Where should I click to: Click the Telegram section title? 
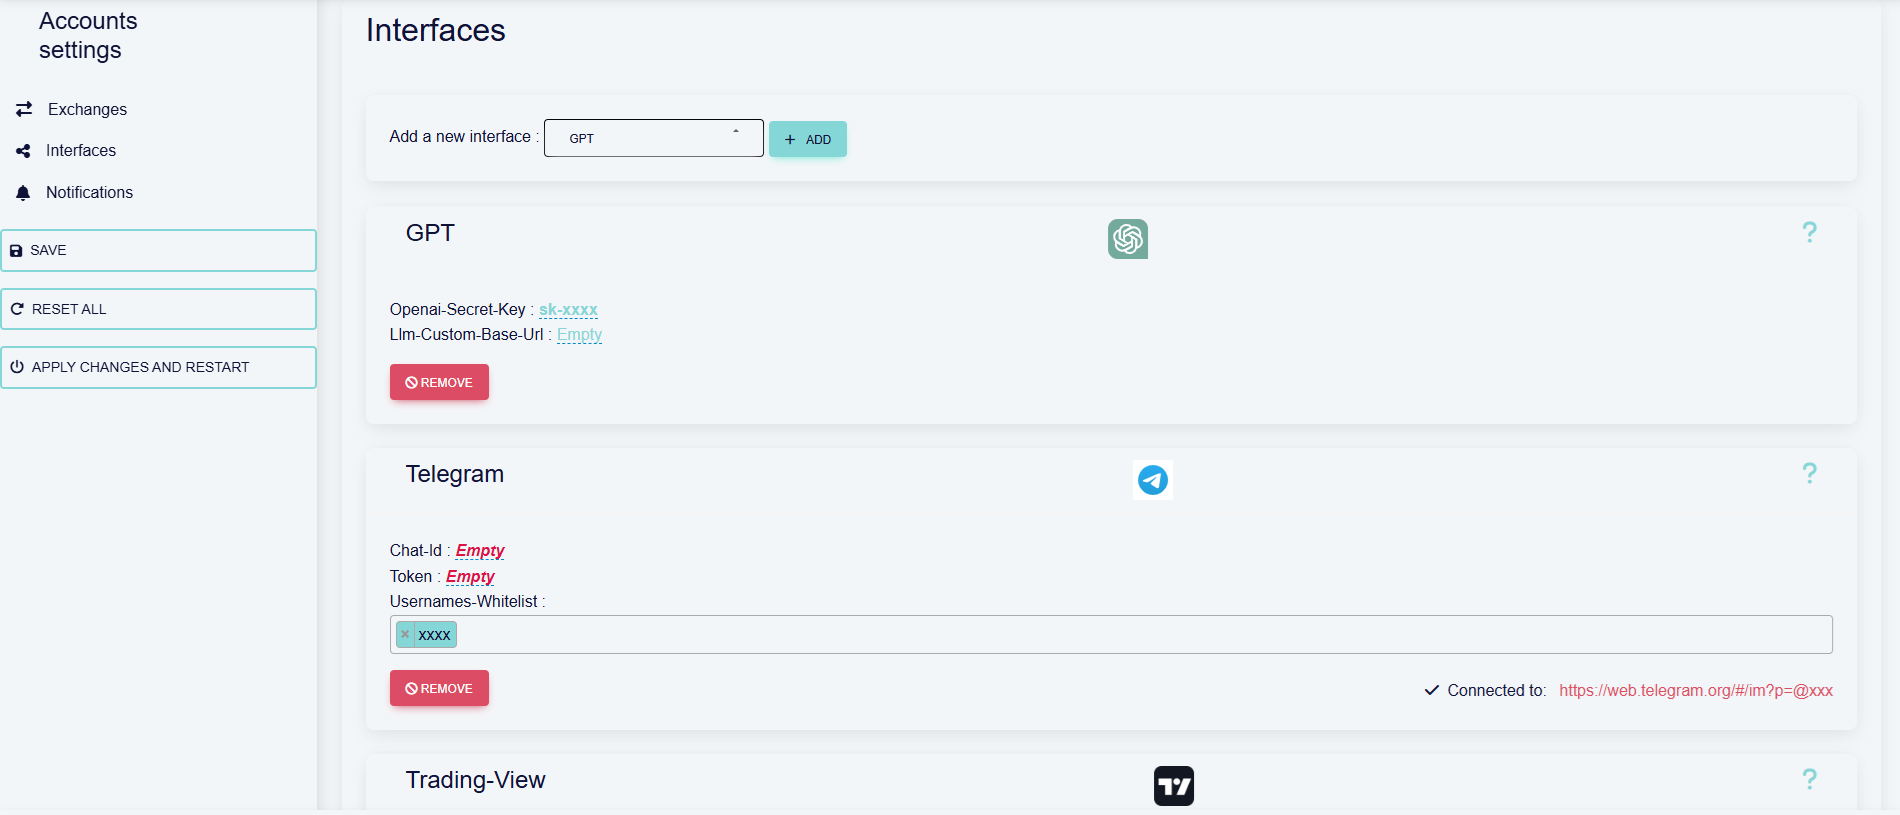click(454, 474)
